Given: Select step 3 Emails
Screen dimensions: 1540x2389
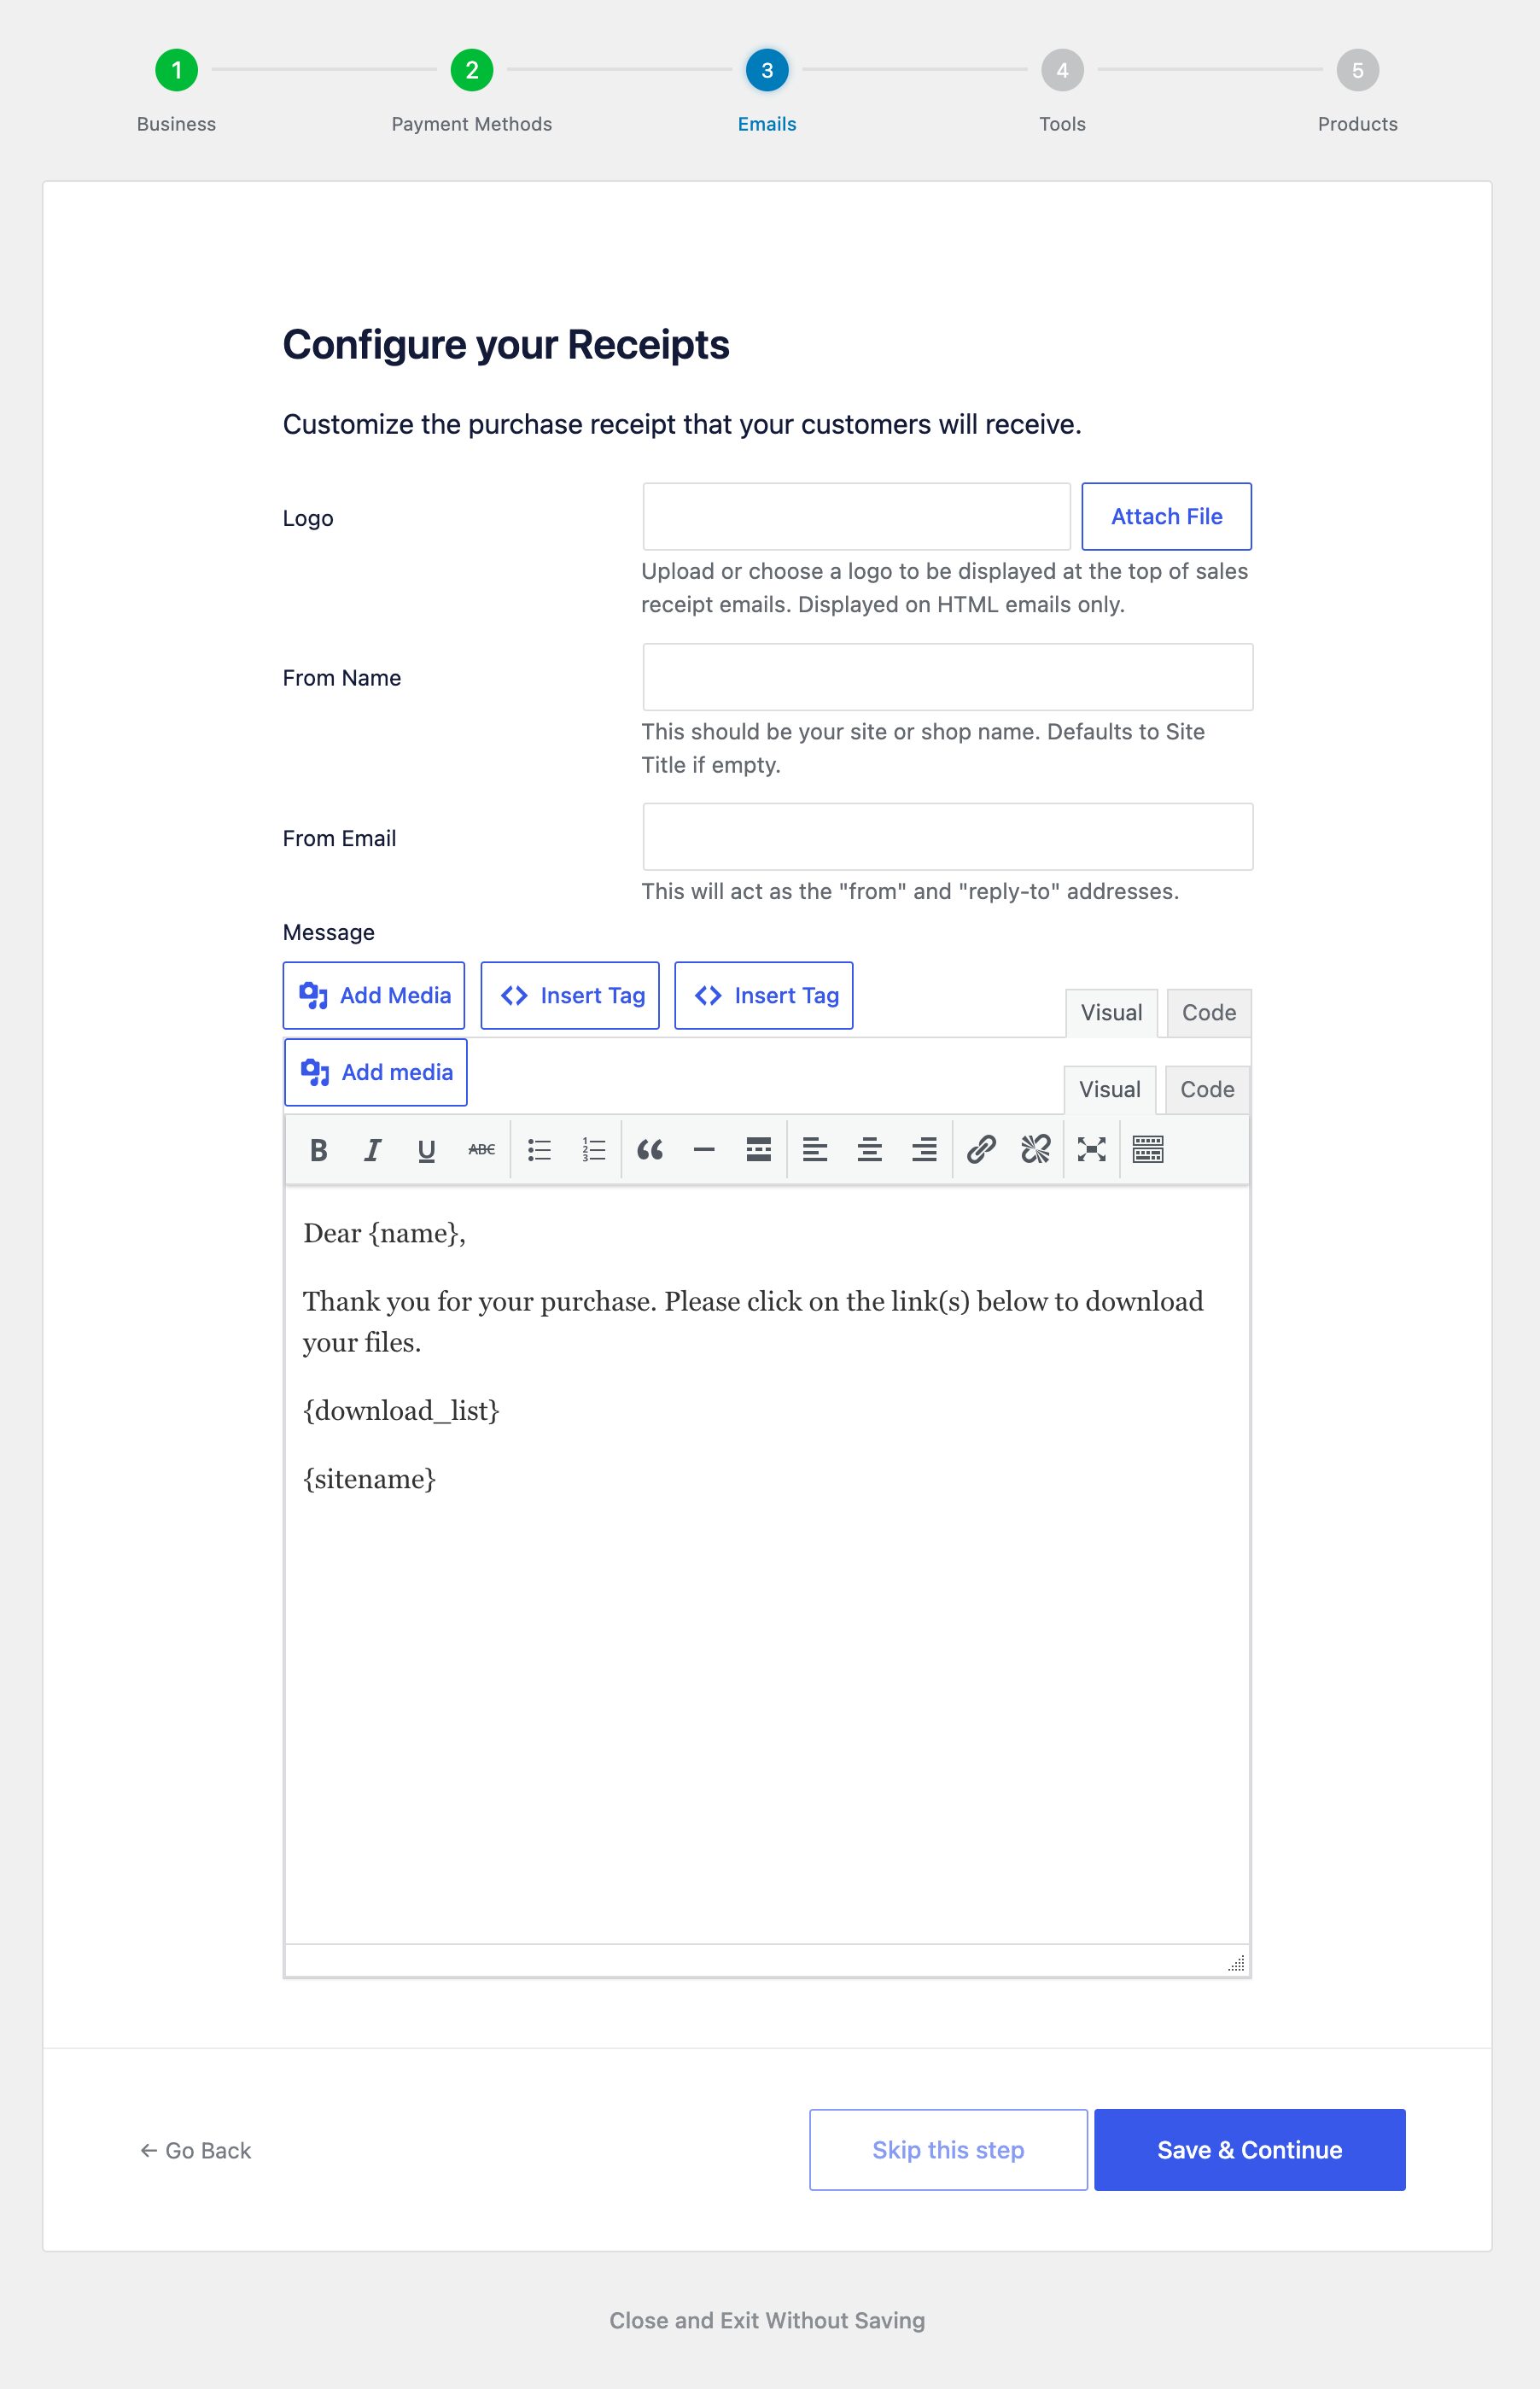Looking at the screenshot, I should click(x=767, y=70).
